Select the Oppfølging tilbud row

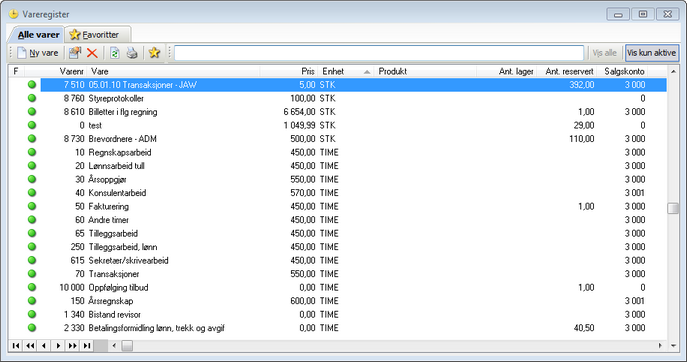[337, 287]
